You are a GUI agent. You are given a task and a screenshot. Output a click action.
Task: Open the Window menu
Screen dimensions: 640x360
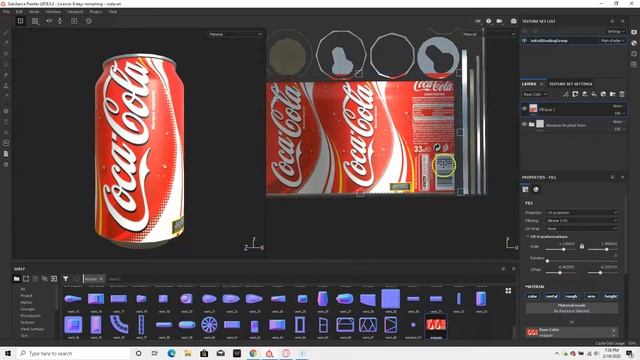pyautogui.click(x=53, y=12)
